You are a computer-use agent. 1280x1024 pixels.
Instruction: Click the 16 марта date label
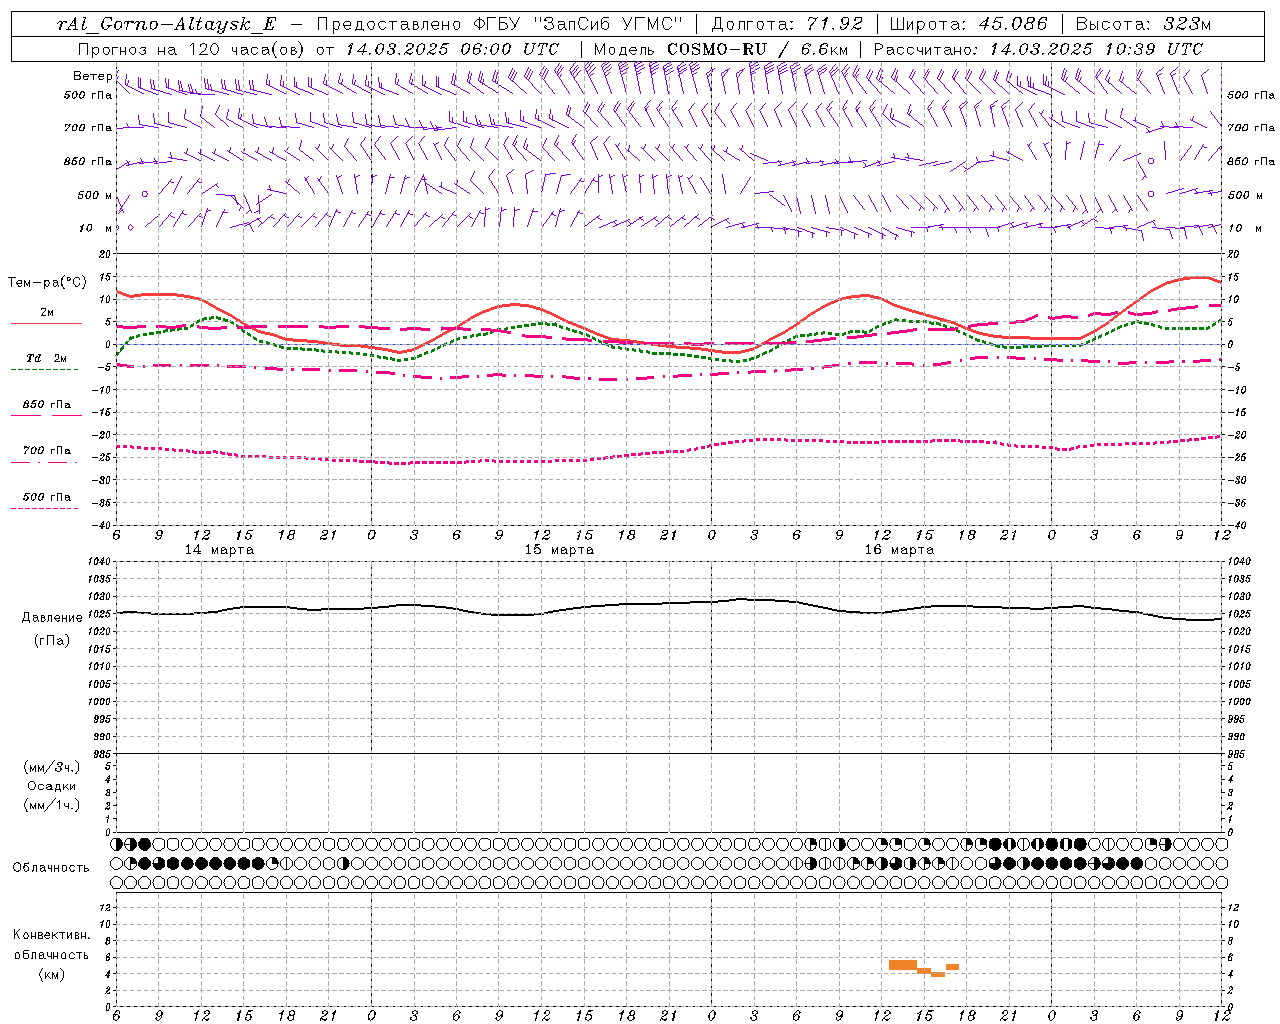[x=899, y=550]
